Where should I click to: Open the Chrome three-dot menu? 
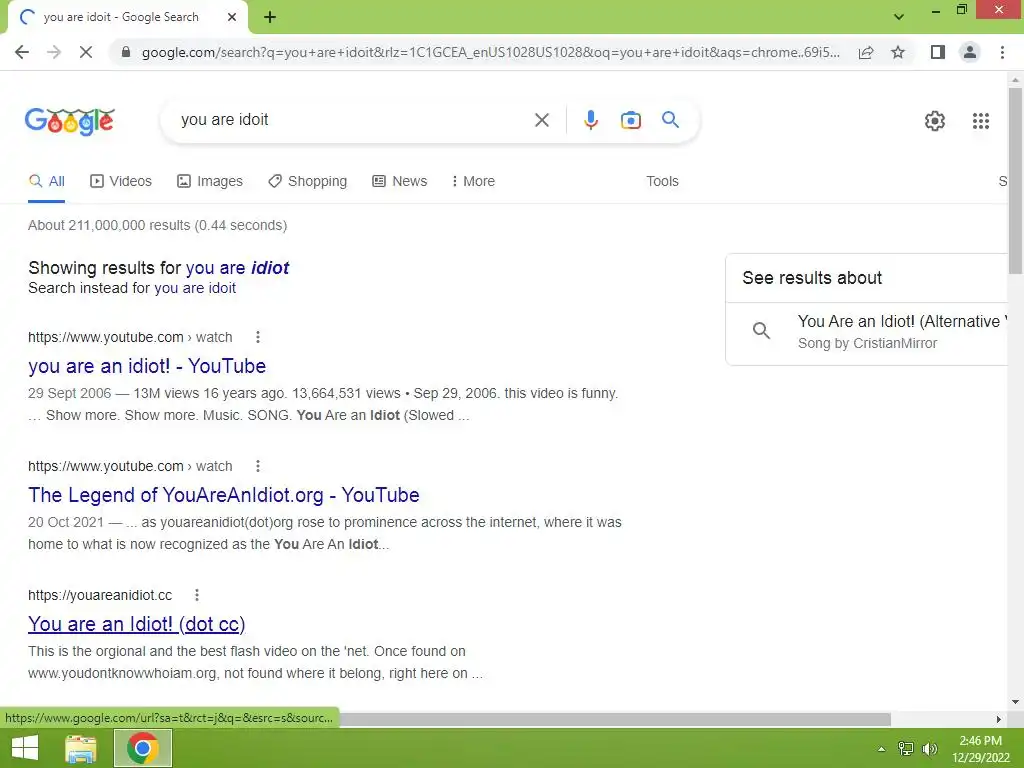pos(1002,52)
